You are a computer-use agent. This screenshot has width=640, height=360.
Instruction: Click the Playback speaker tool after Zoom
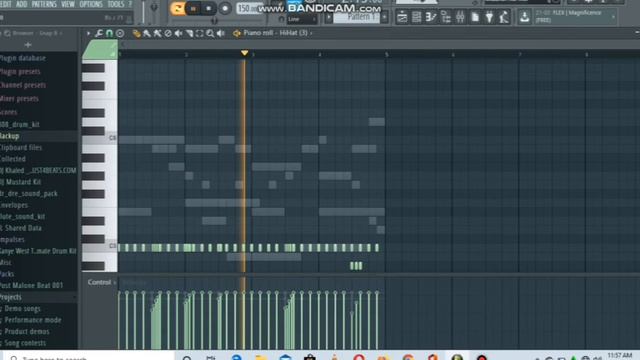pos(221,33)
